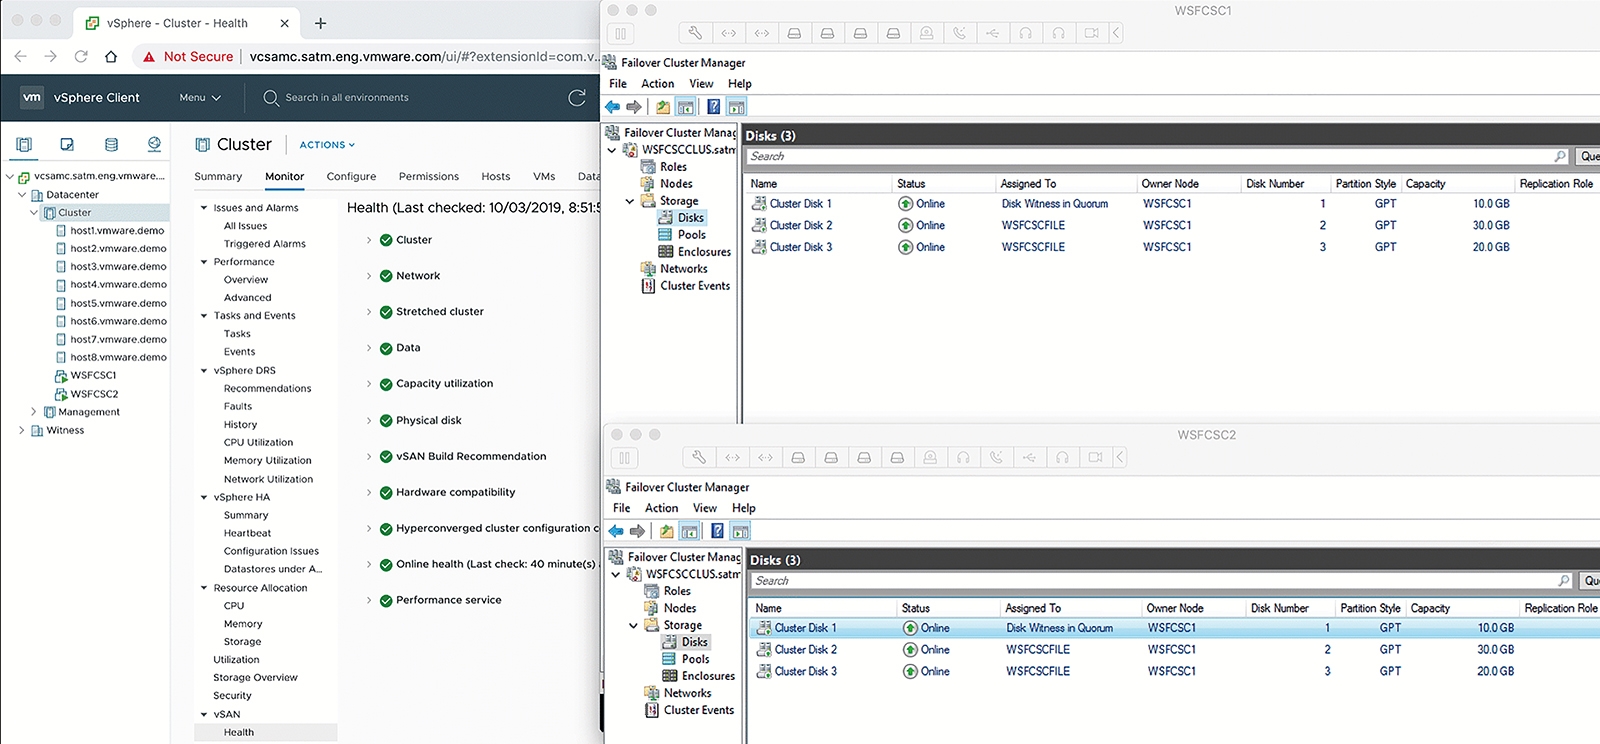Click the wrench icon in WSFCSC2 console toolbar

point(700,457)
